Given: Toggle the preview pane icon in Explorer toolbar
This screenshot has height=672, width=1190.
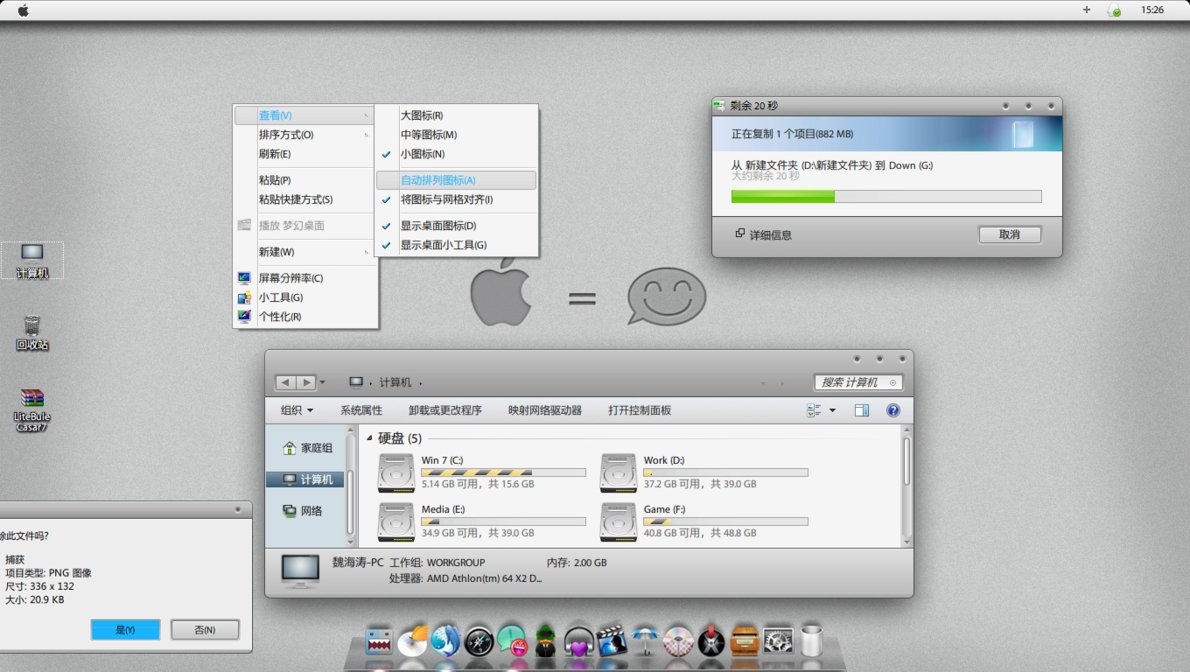Looking at the screenshot, I should tap(861, 410).
